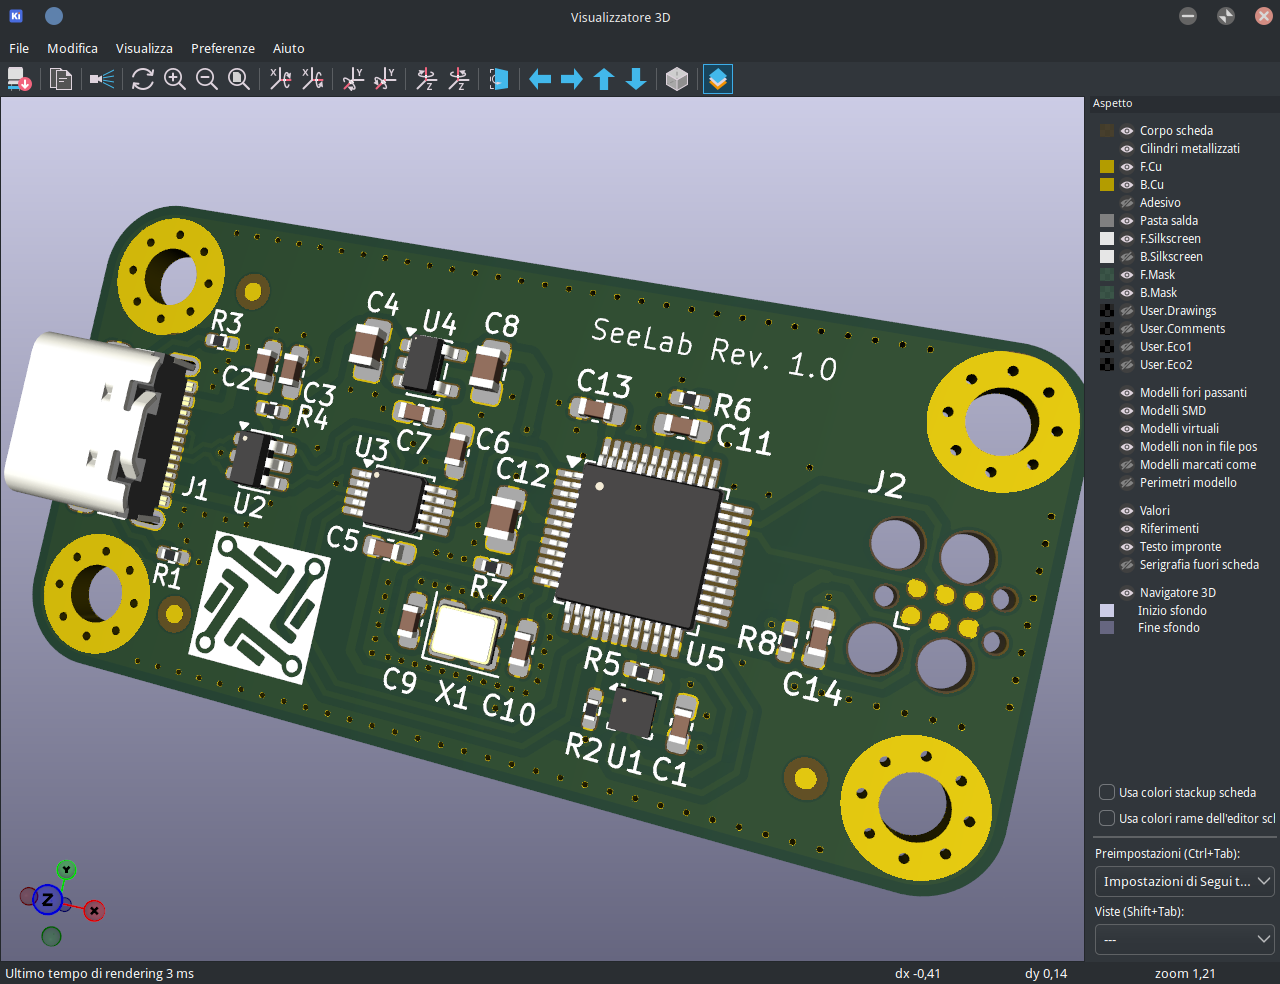Rotate the board clockwise around Y
This screenshot has width=1280, height=984.
[353, 79]
